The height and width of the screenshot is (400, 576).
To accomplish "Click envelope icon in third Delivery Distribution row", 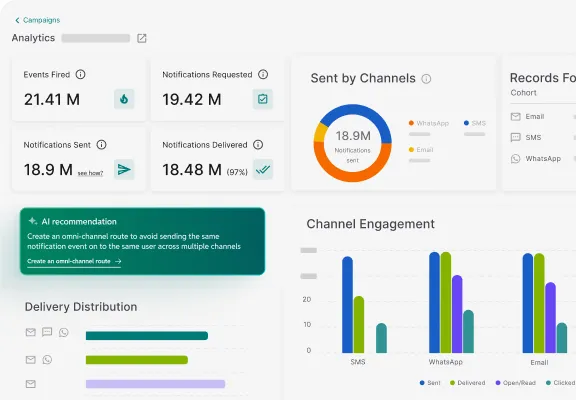I will click(31, 384).
